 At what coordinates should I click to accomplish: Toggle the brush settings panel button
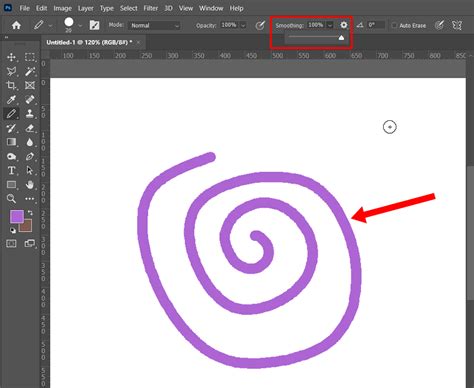(94, 25)
